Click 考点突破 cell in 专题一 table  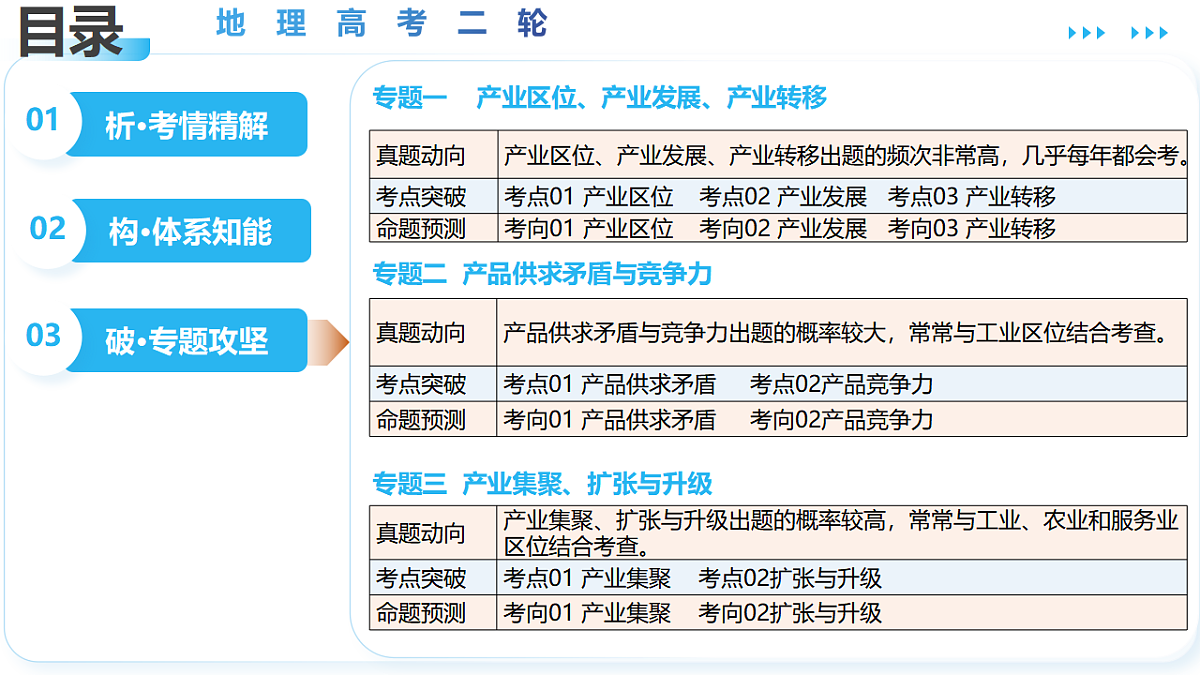tap(433, 196)
